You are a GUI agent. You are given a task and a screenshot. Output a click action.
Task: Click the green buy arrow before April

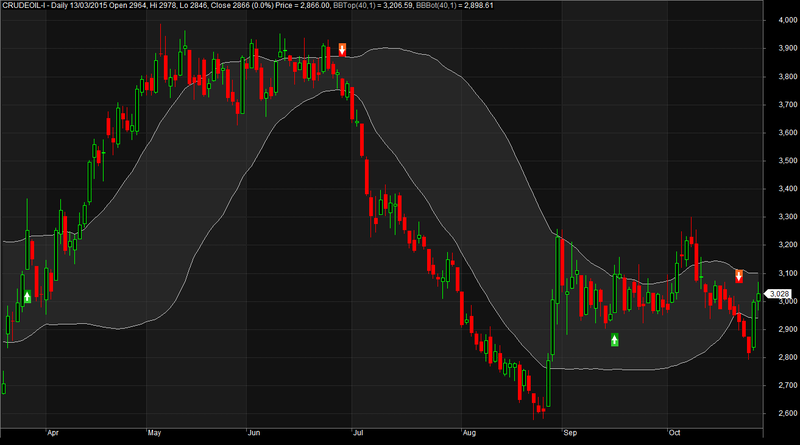click(x=28, y=296)
